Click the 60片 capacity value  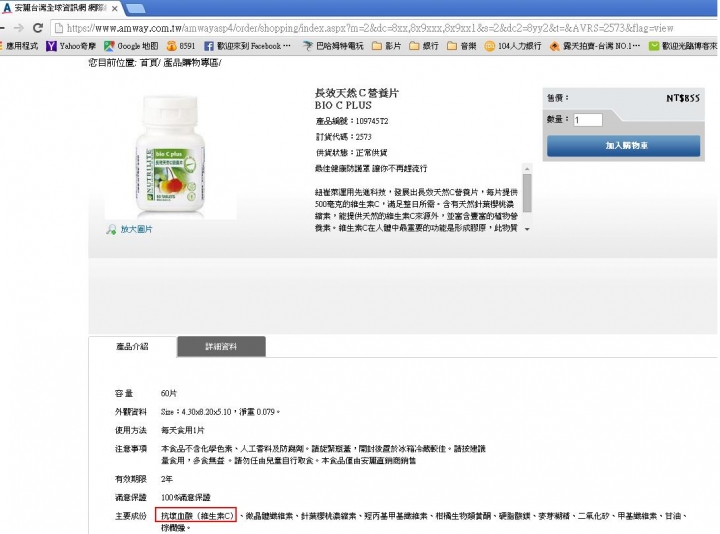(x=169, y=393)
